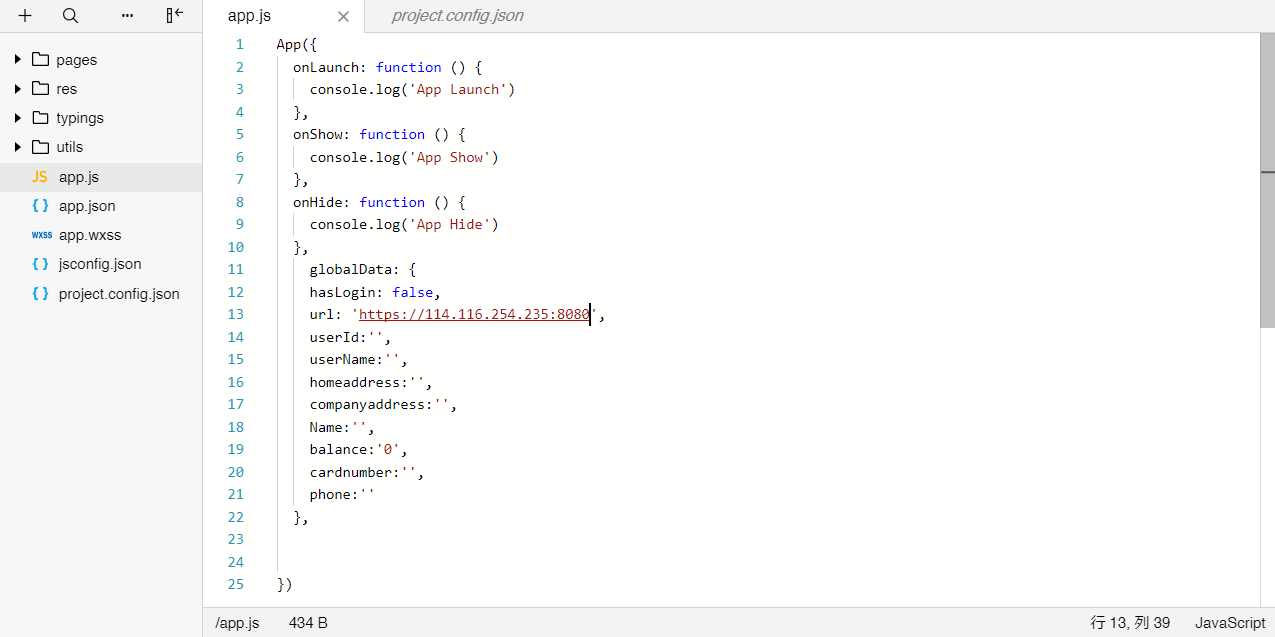Collapse the file tree sidebar panel
Screen dimensions: 1275x637
pyautogui.click(x=175, y=16)
